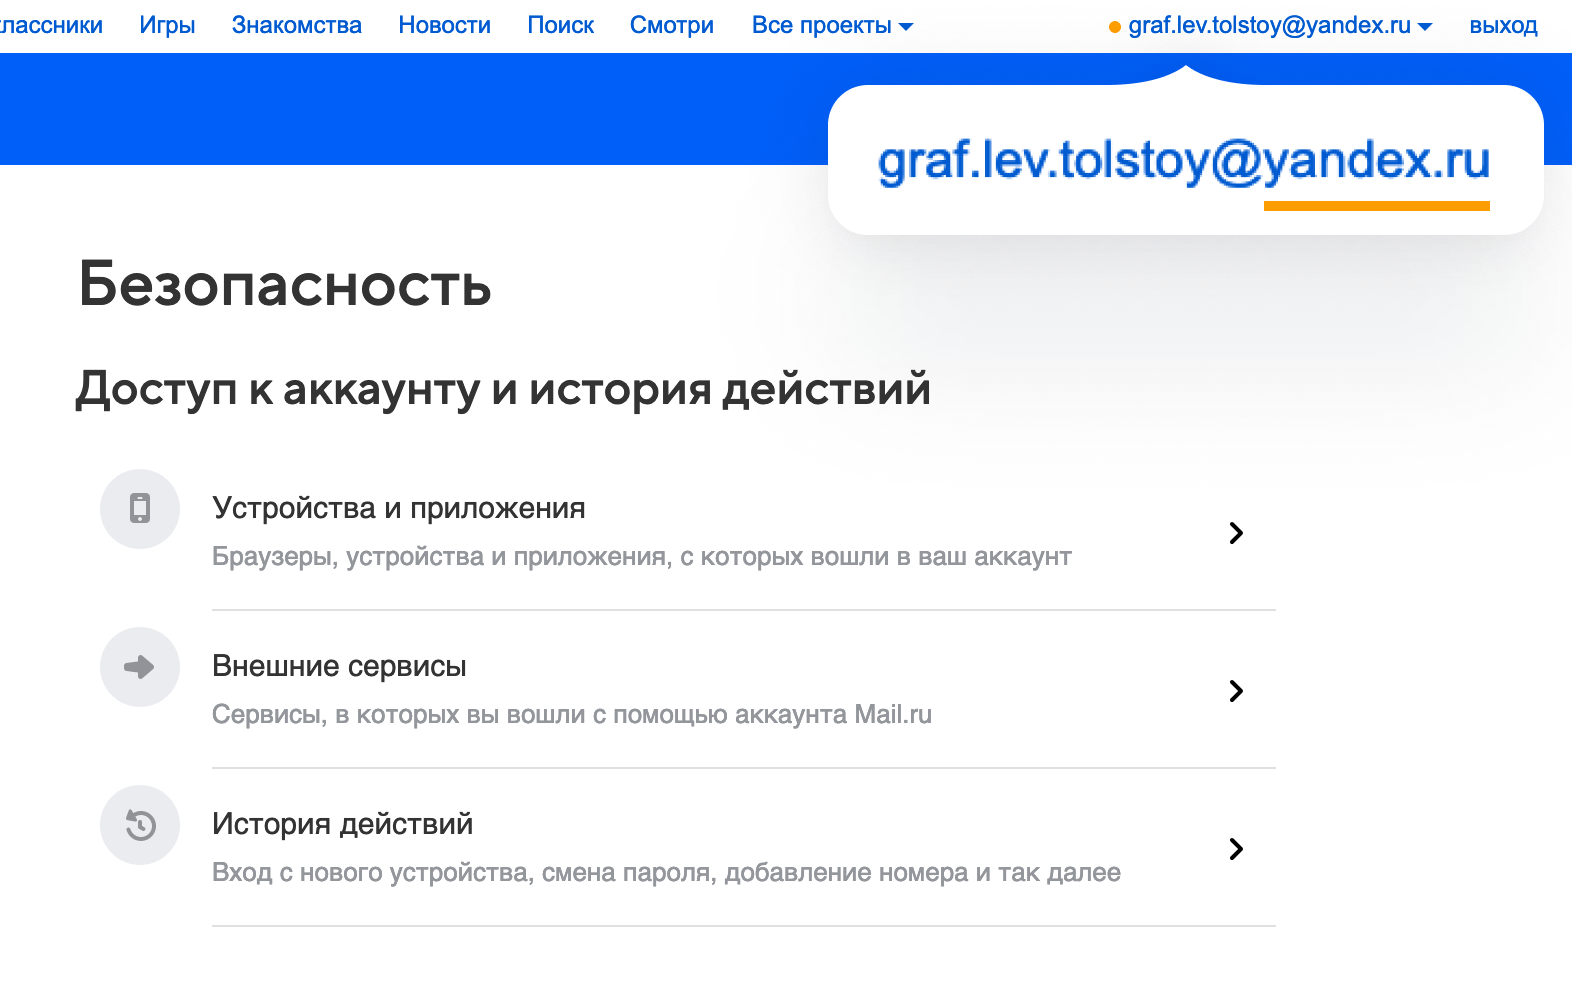Open Игры in the top navigation
Viewport: 1572px width, 993px height.
tap(167, 26)
